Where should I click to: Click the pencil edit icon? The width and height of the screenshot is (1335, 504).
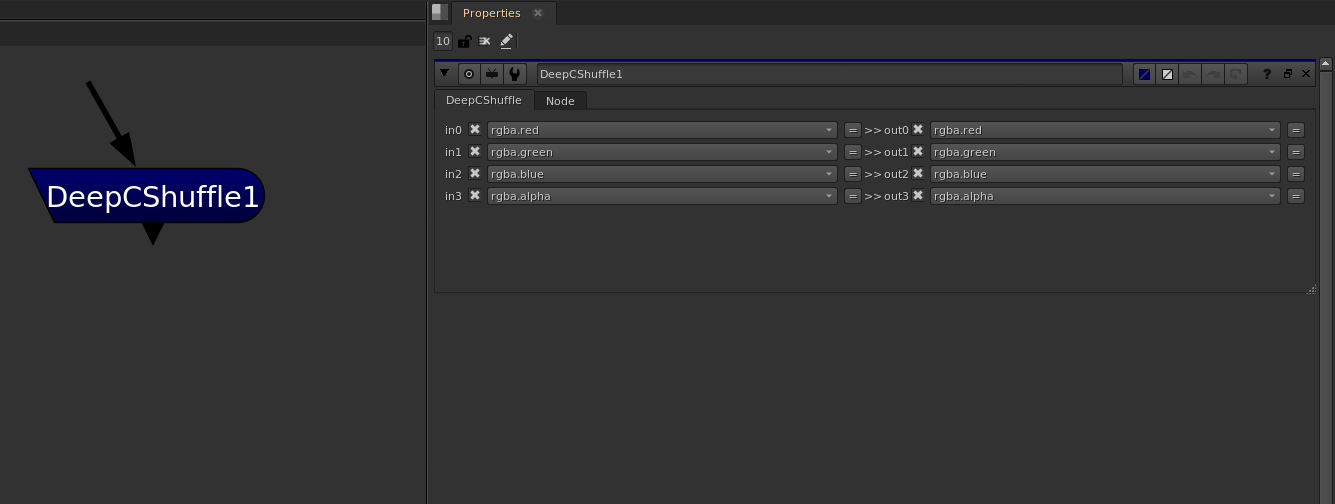click(506, 41)
